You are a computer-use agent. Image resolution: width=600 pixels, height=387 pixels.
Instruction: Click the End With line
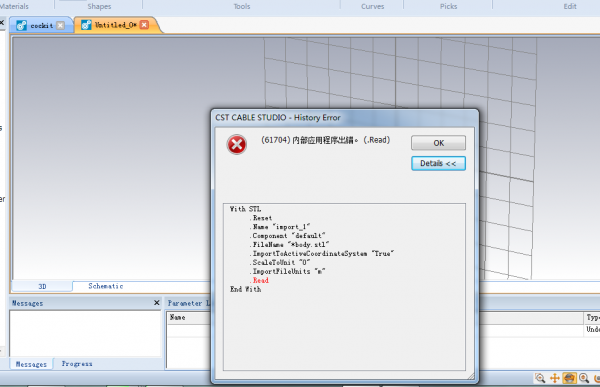pos(245,289)
